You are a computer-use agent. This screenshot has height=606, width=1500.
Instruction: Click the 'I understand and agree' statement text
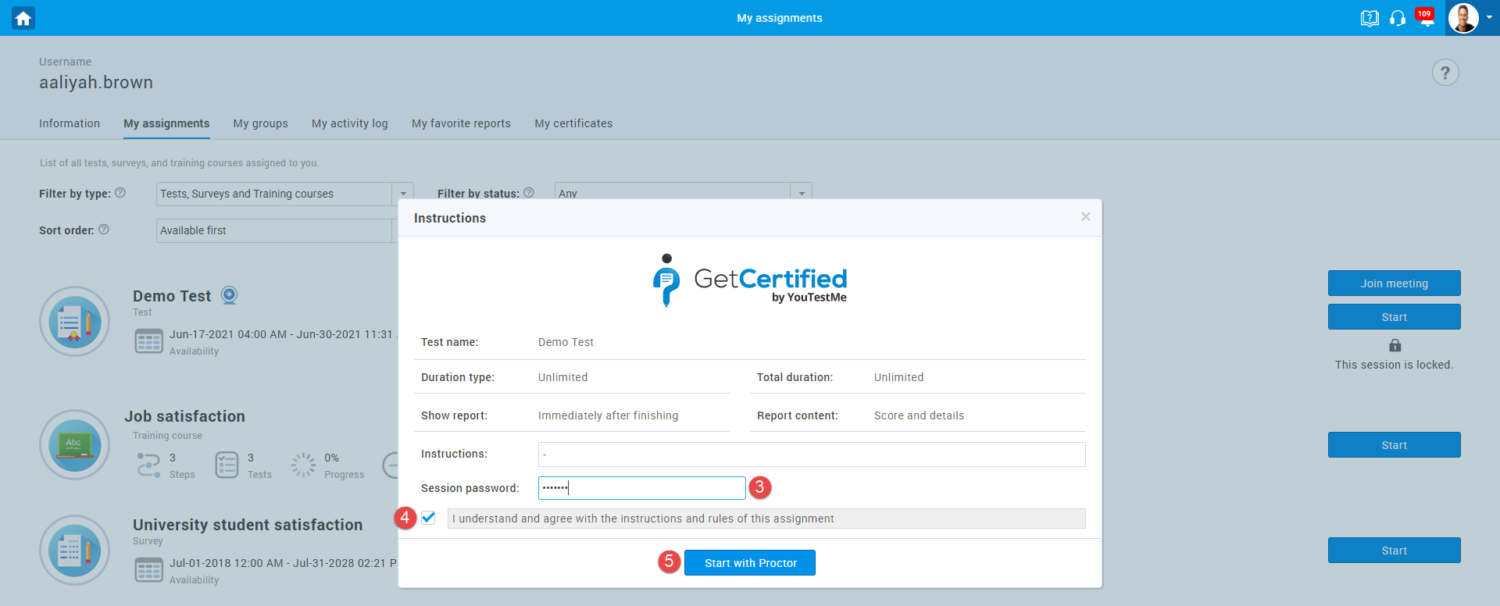(x=644, y=519)
